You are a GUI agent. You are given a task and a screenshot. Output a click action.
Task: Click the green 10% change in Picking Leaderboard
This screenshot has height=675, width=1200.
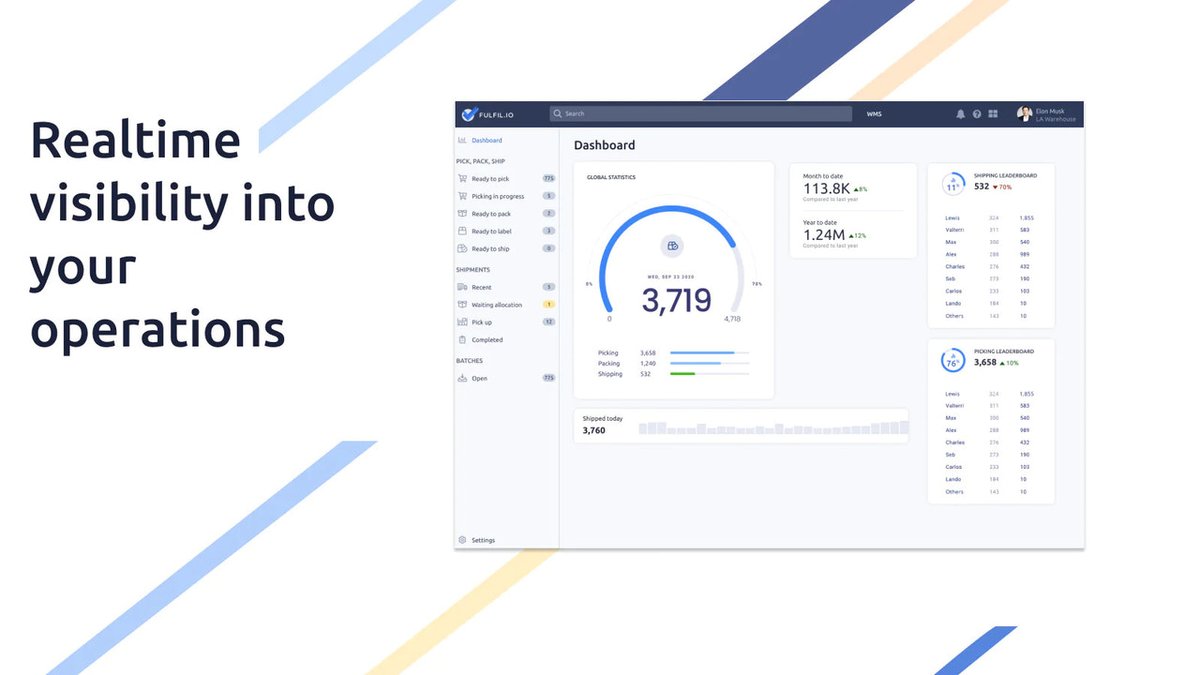(1009, 363)
